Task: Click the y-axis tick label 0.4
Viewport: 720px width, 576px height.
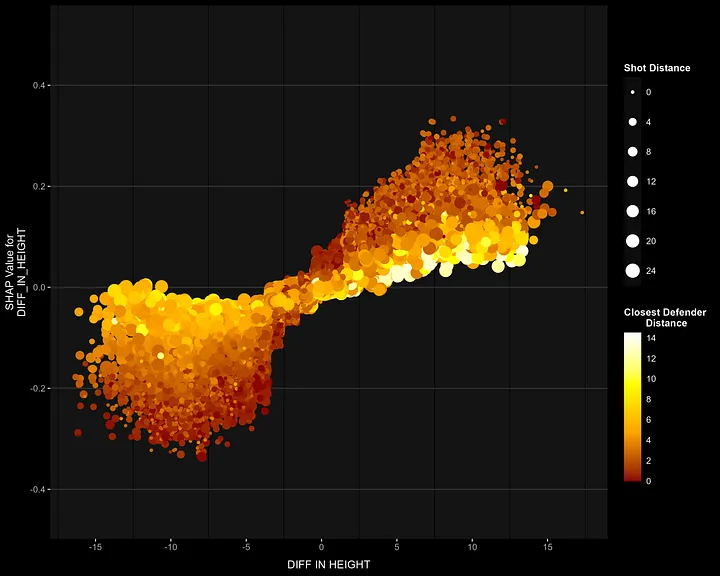Action: coord(40,86)
